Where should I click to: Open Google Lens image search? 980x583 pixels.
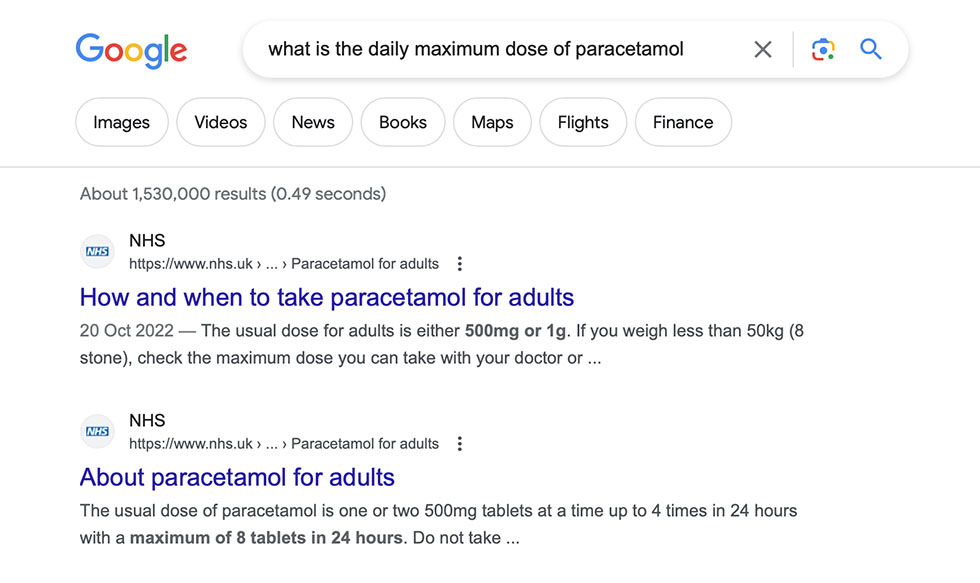tap(823, 49)
